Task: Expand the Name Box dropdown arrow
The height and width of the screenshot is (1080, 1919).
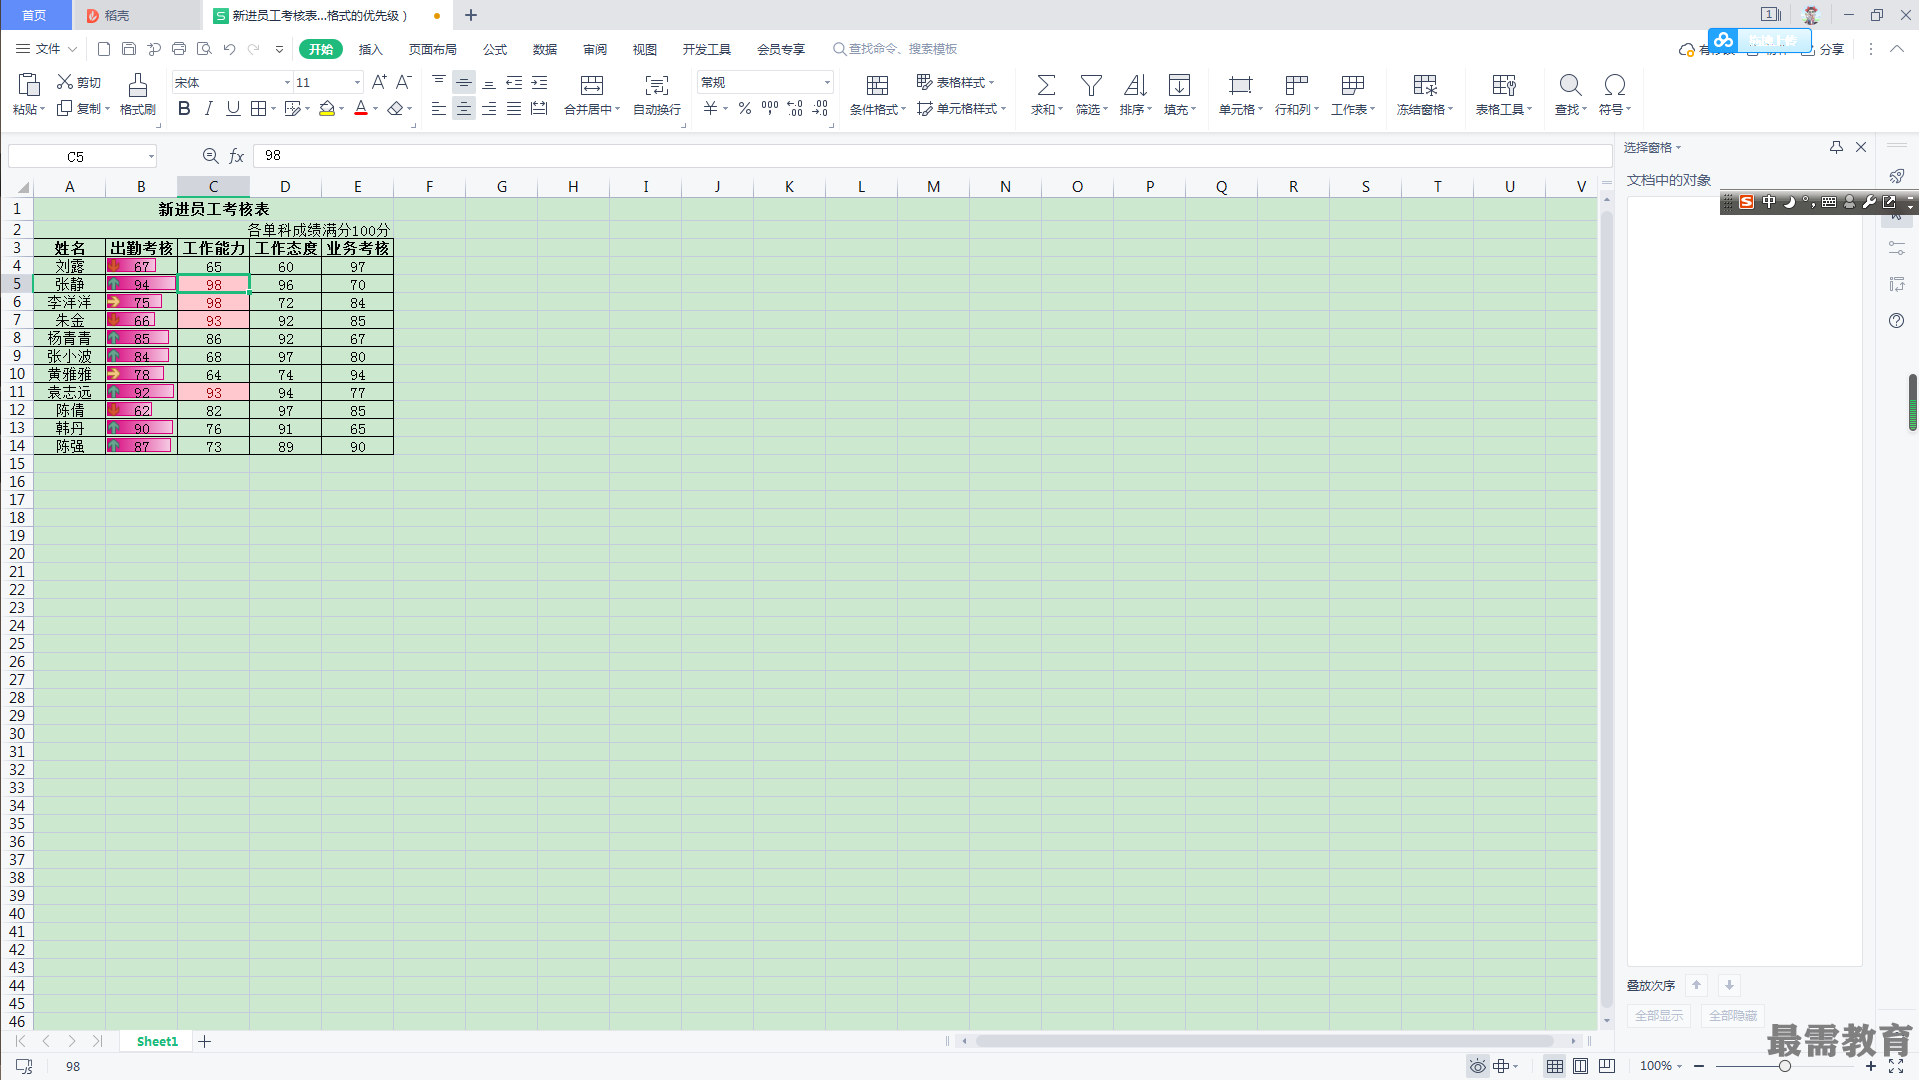Action: (x=151, y=156)
